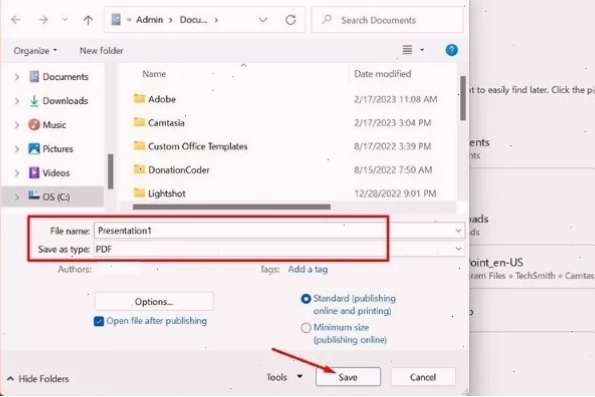Click the Authors field
Screen dimensions: 595x397
[118, 269]
